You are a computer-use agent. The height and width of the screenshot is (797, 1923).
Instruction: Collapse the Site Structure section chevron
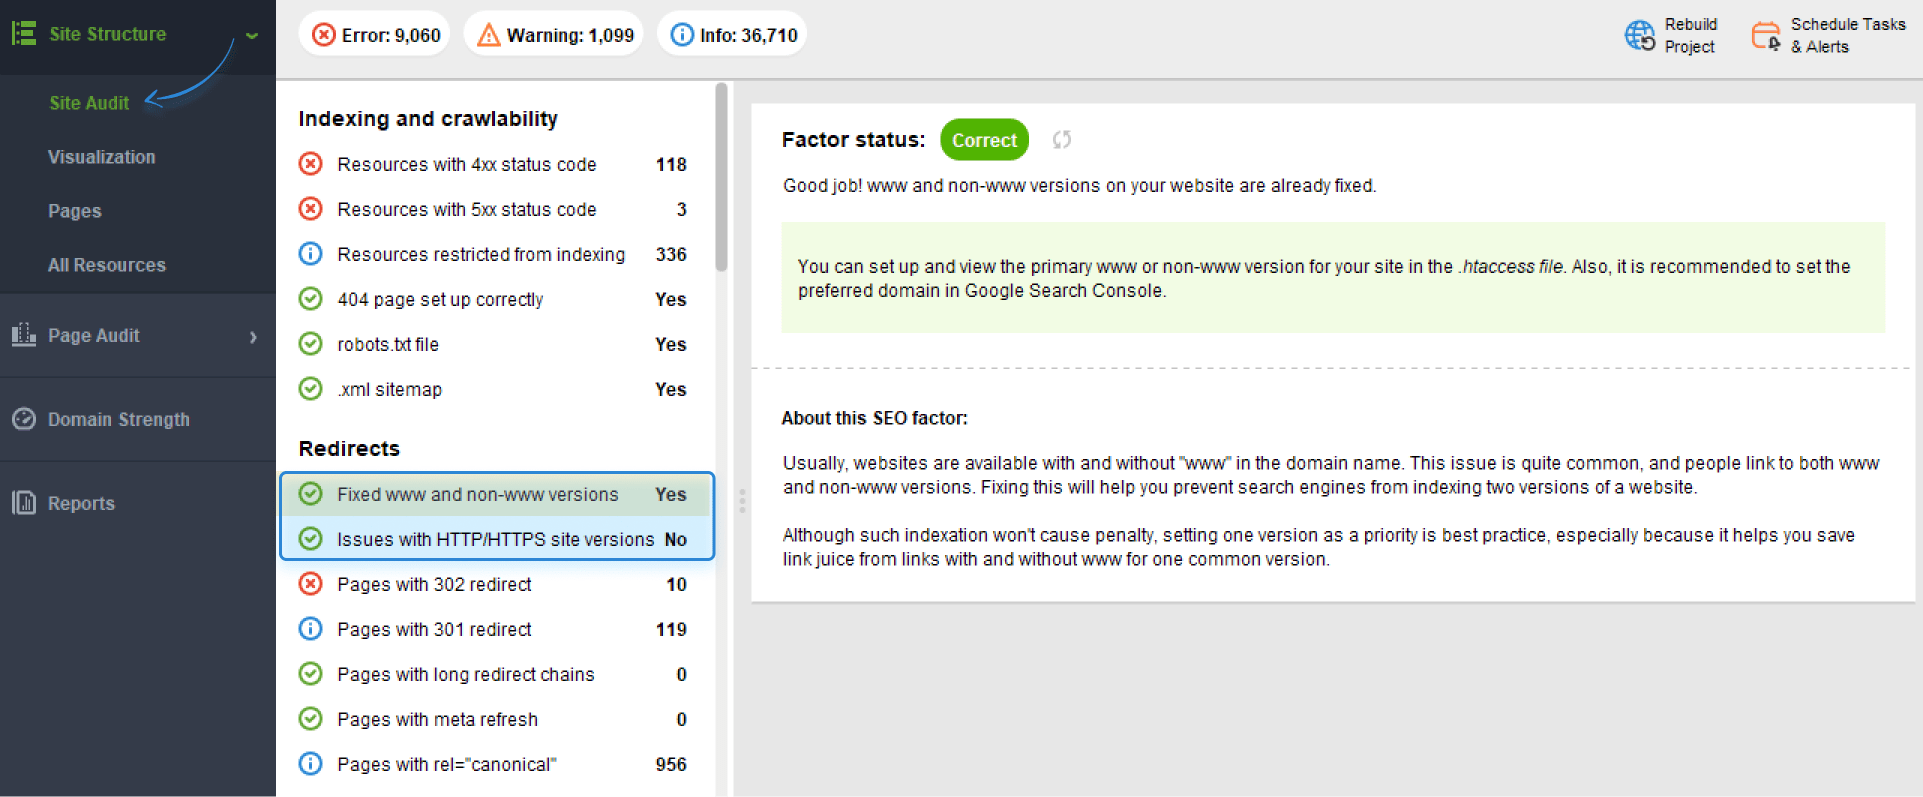252,35
